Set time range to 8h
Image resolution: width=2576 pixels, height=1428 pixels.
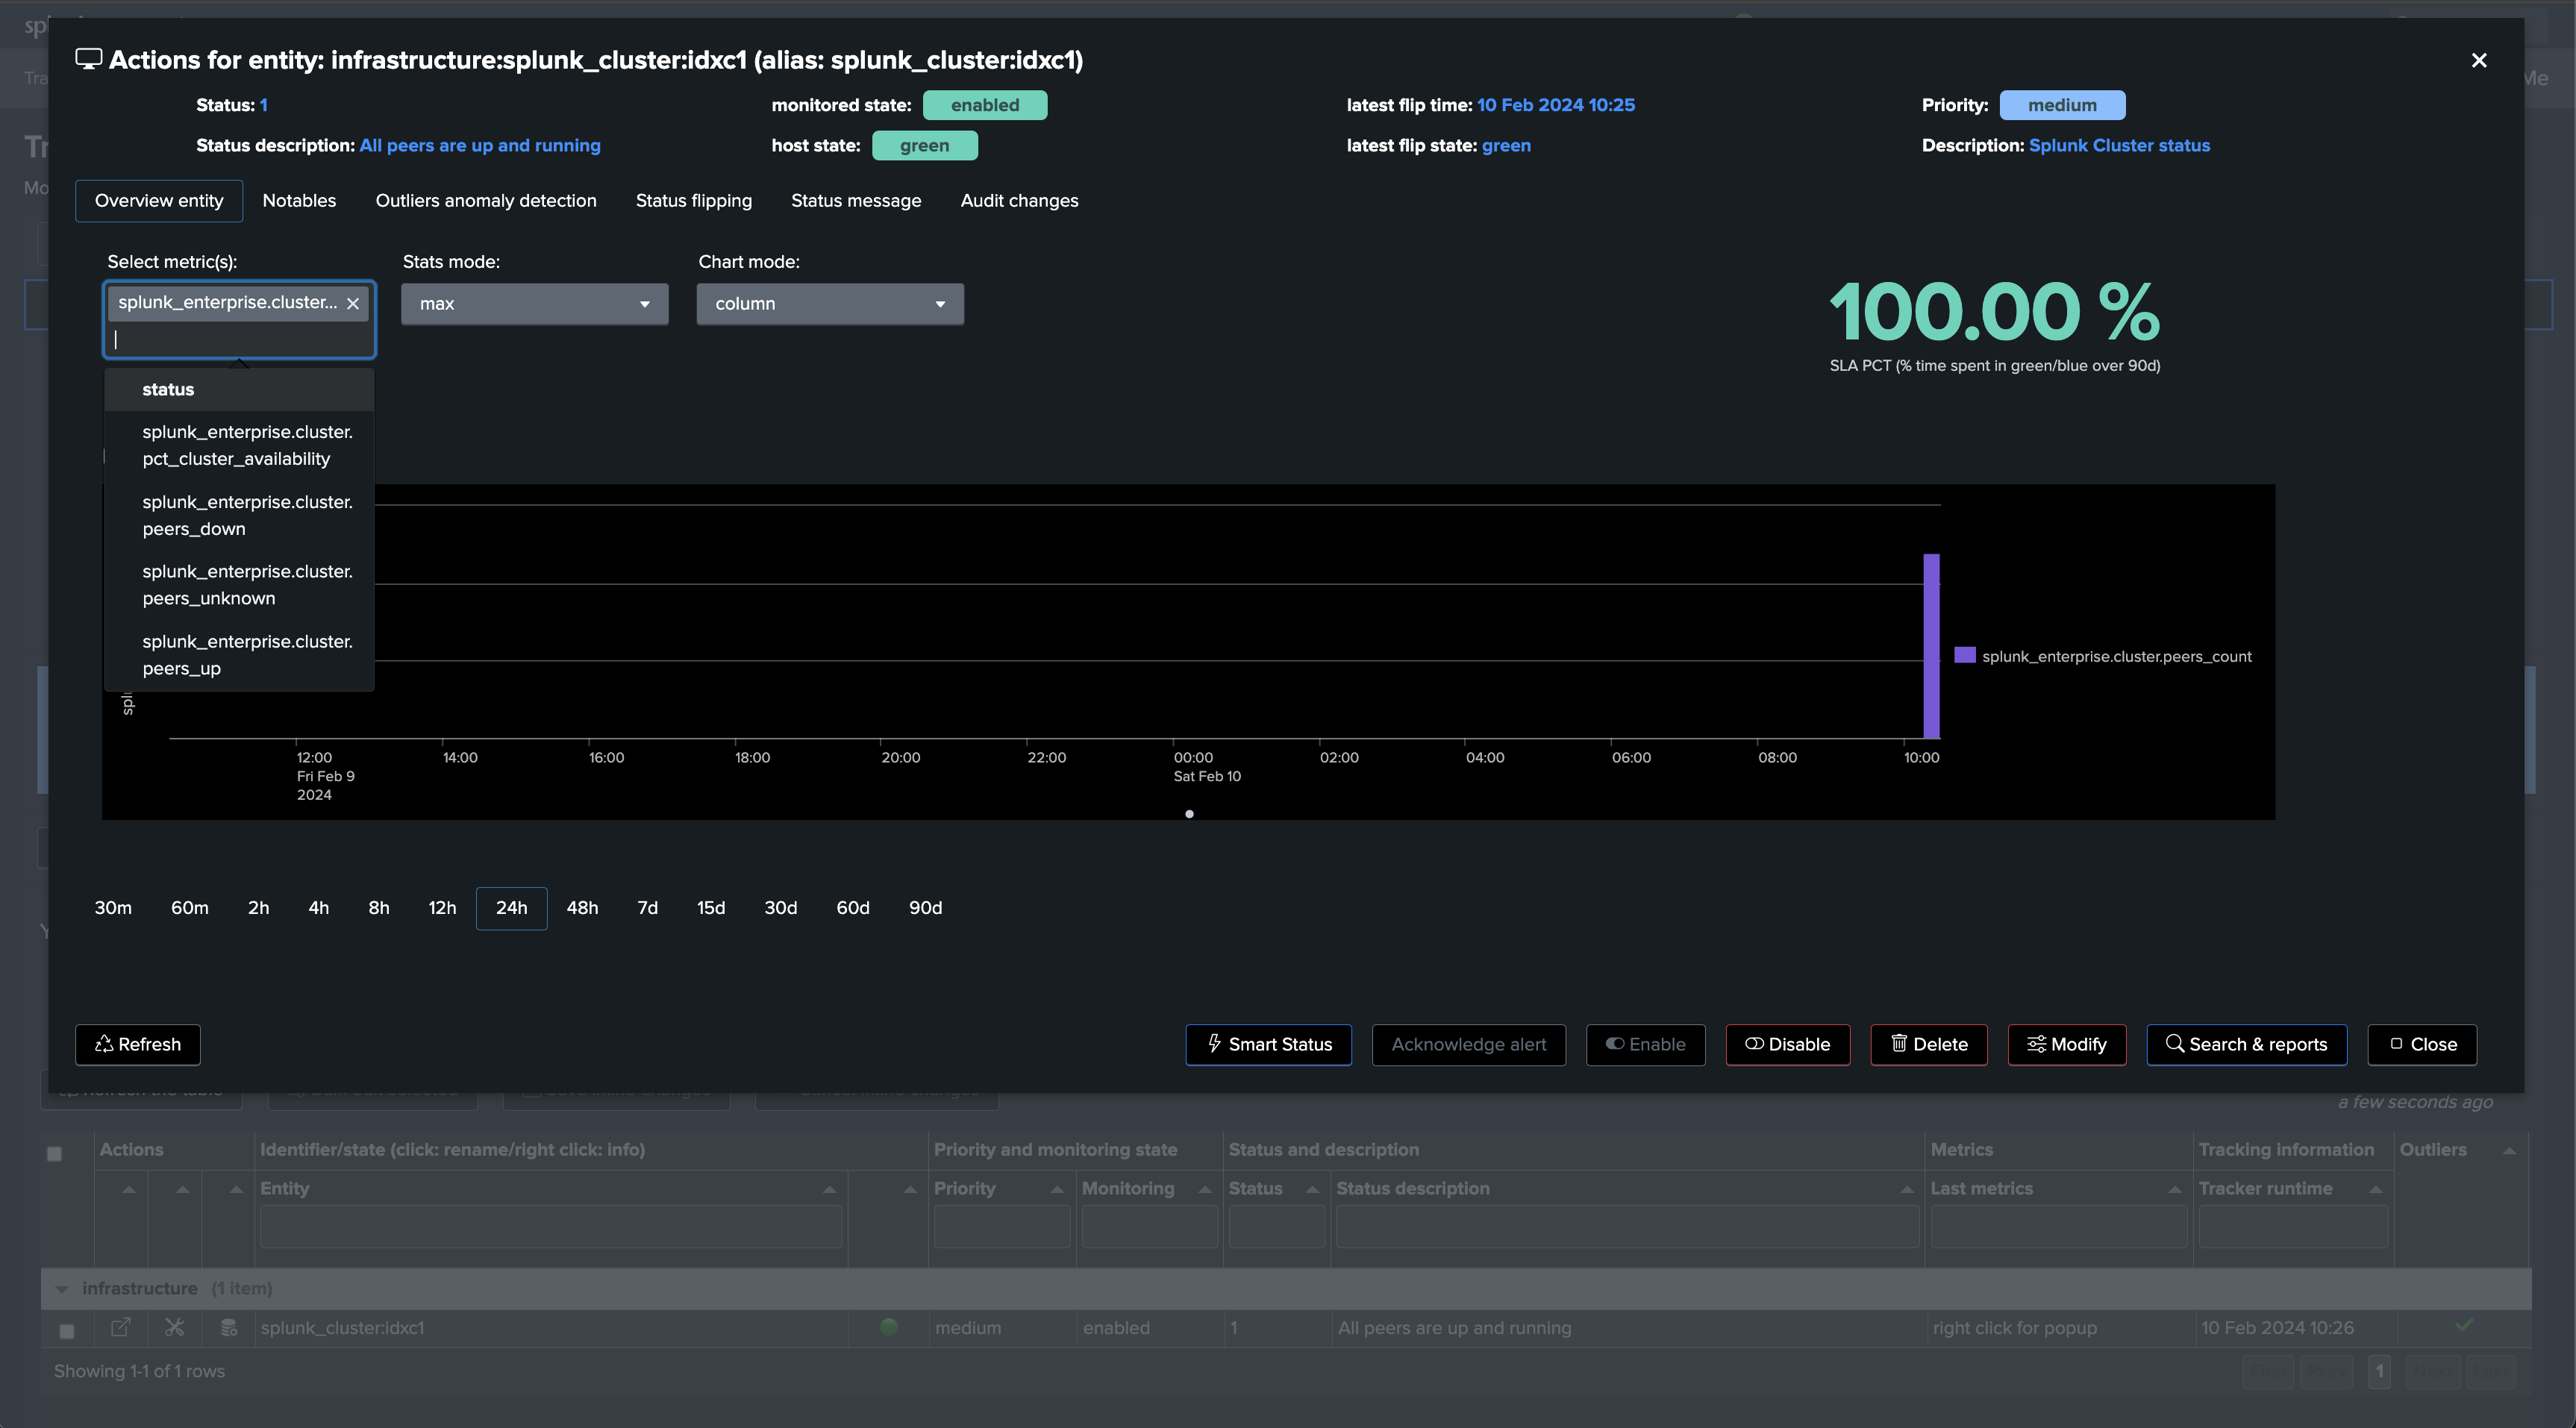378,908
